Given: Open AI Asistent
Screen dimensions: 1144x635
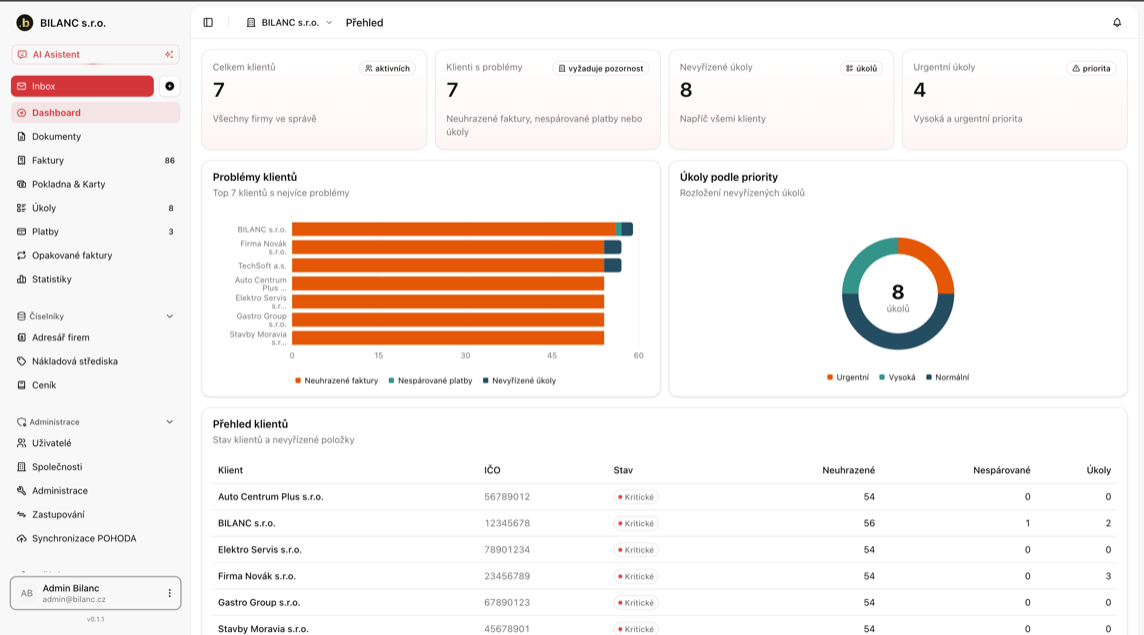Looking at the screenshot, I should [96, 54].
